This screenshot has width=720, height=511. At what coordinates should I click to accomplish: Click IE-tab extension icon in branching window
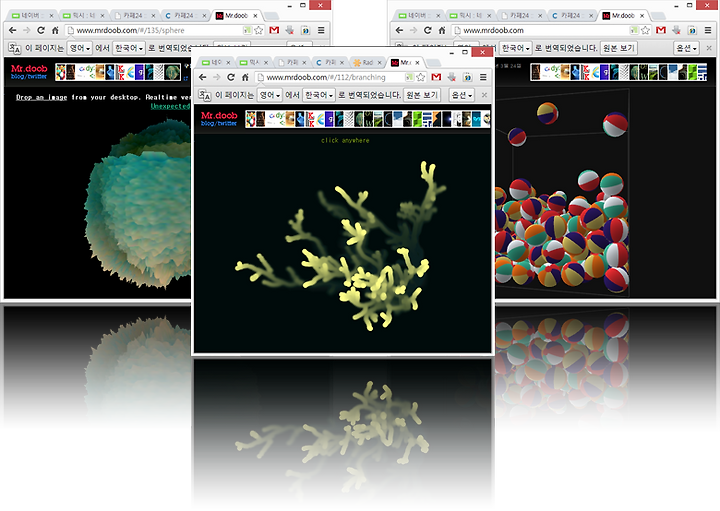(467, 77)
